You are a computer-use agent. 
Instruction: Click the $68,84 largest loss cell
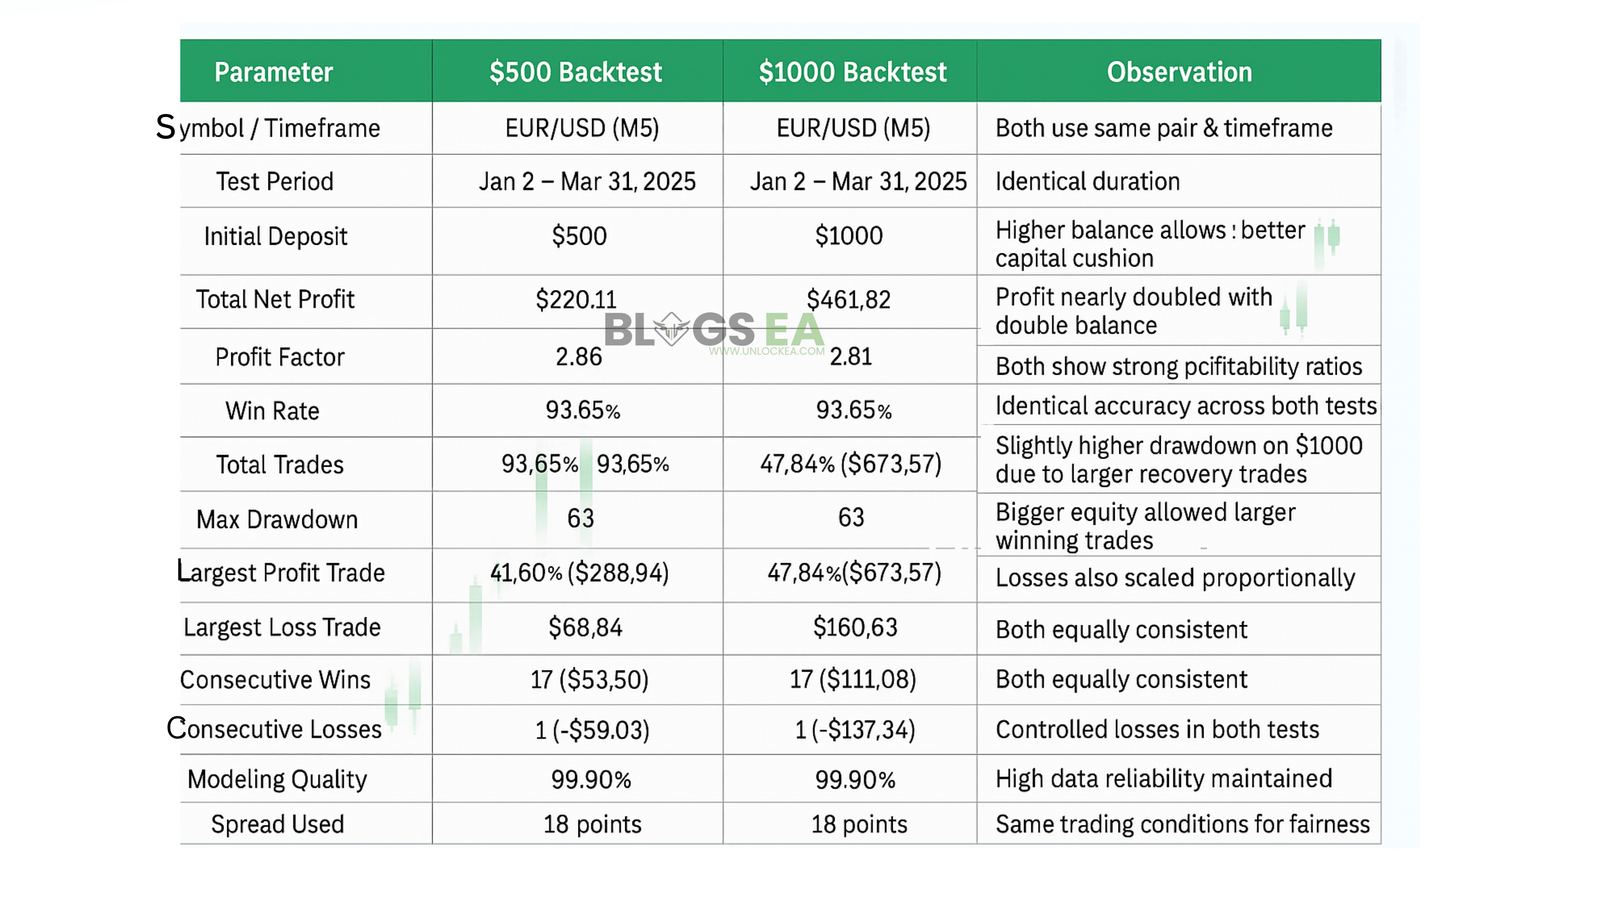pyautogui.click(x=585, y=628)
